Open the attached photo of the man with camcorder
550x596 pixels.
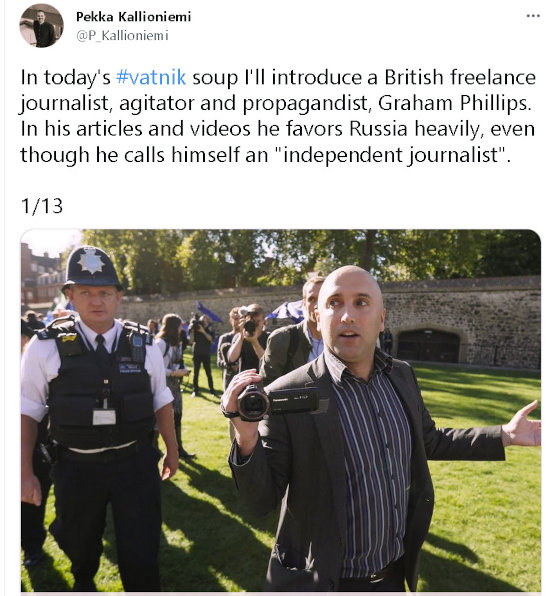click(x=281, y=411)
